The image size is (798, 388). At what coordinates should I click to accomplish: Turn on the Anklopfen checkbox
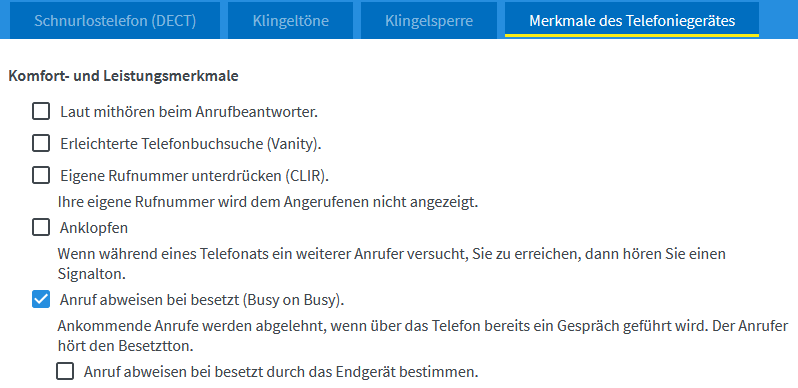click(41, 227)
